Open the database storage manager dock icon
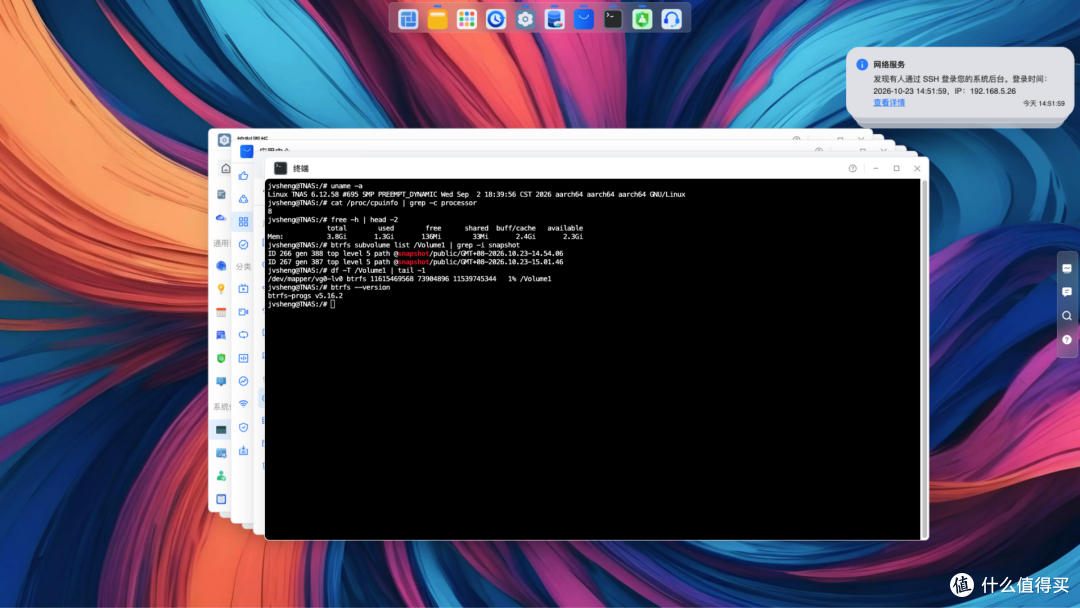The width and height of the screenshot is (1080, 608). [x=554, y=19]
